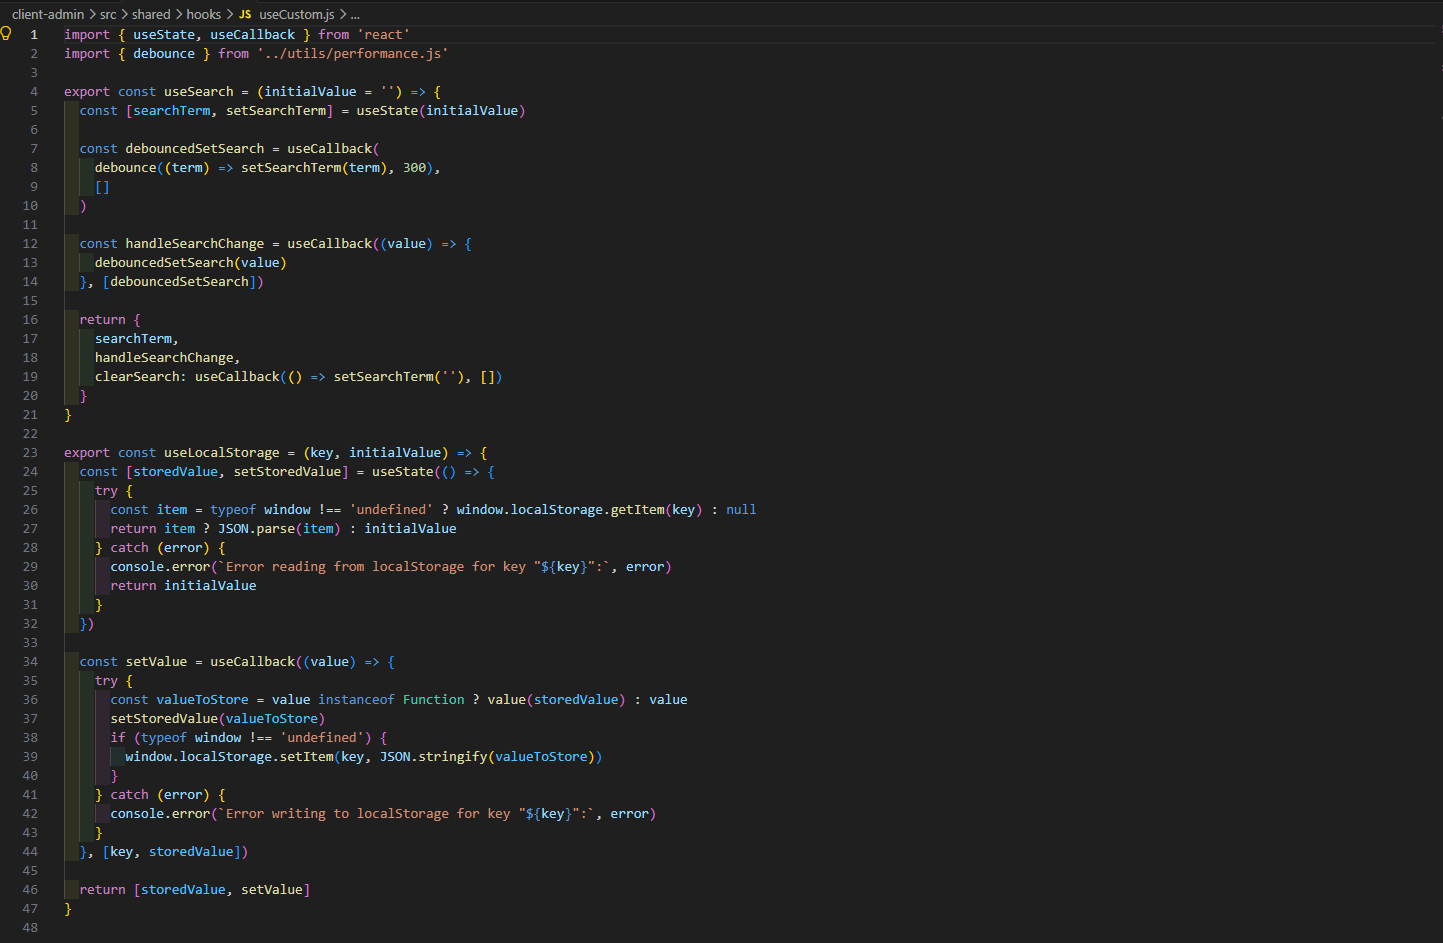Open the src breadcrumb segment

[108, 14]
